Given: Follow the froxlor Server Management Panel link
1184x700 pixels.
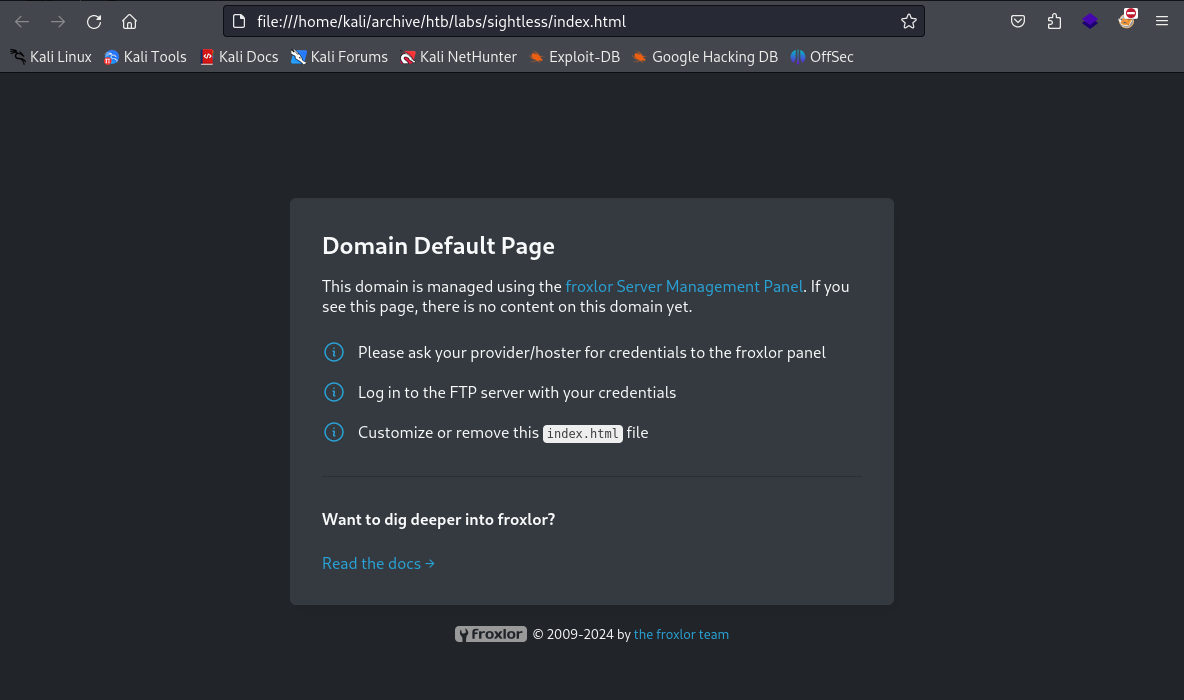Looking at the screenshot, I should pos(684,287).
